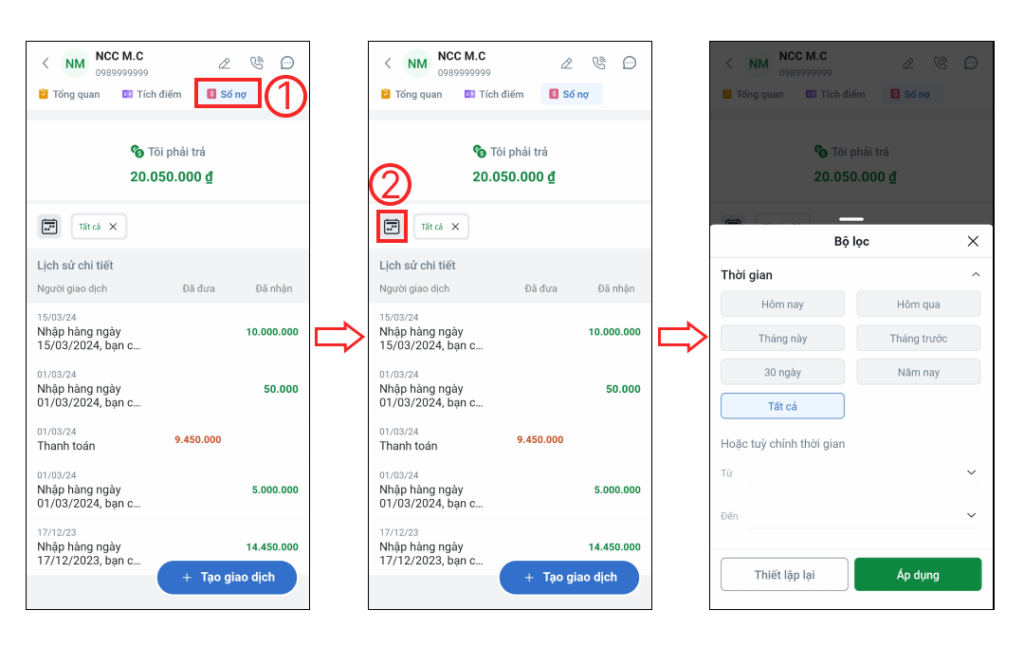Open the 'Thanh toán' transaction row in the leftmost screen

pyautogui.click(x=168, y=439)
